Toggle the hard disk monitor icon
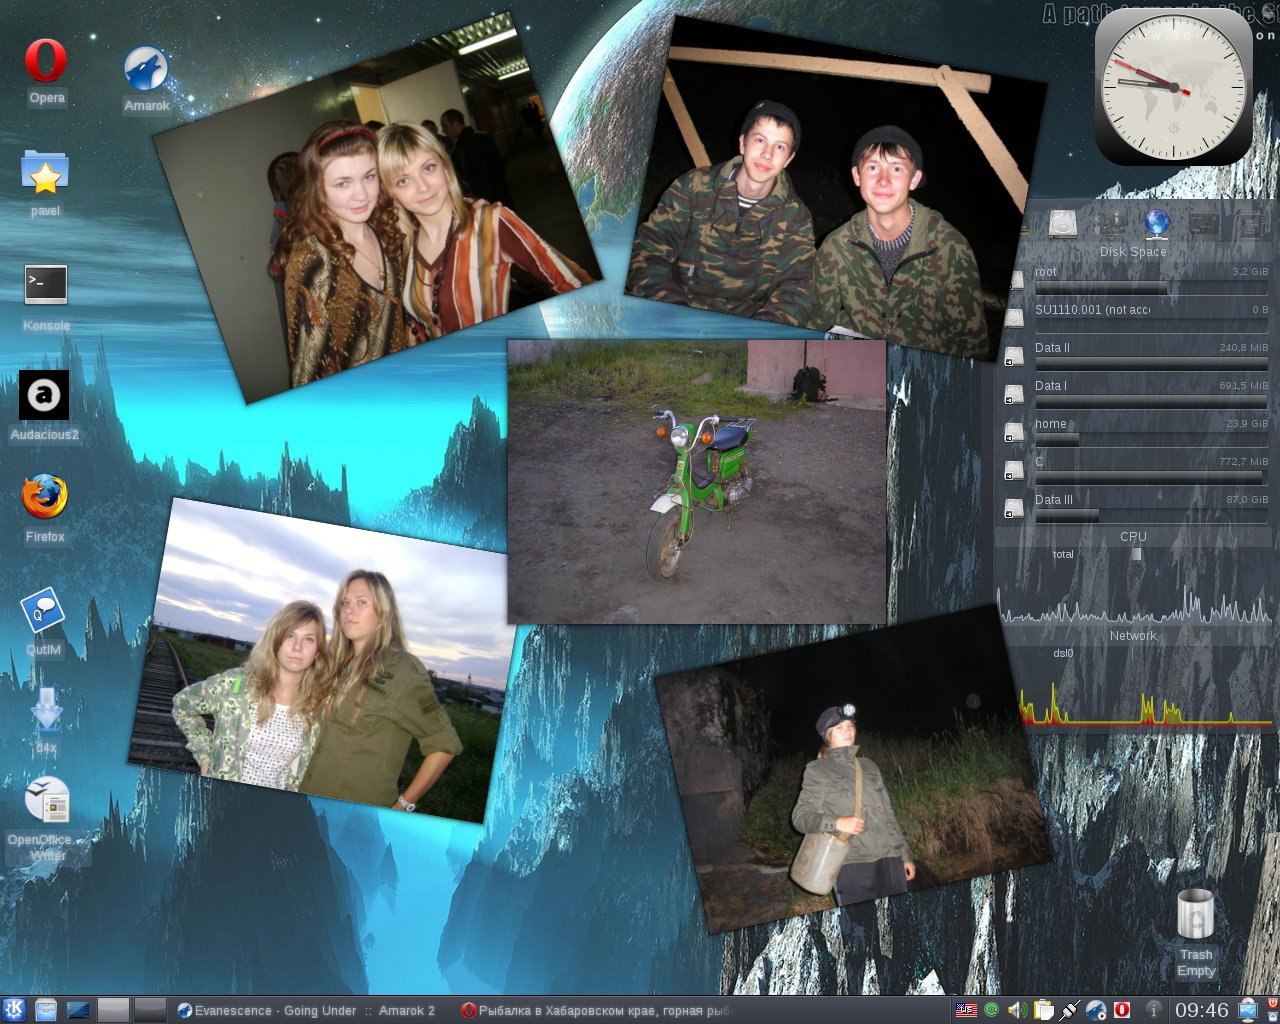Image resolution: width=1280 pixels, height=1024 pixels. click(x=1063, y=224)
